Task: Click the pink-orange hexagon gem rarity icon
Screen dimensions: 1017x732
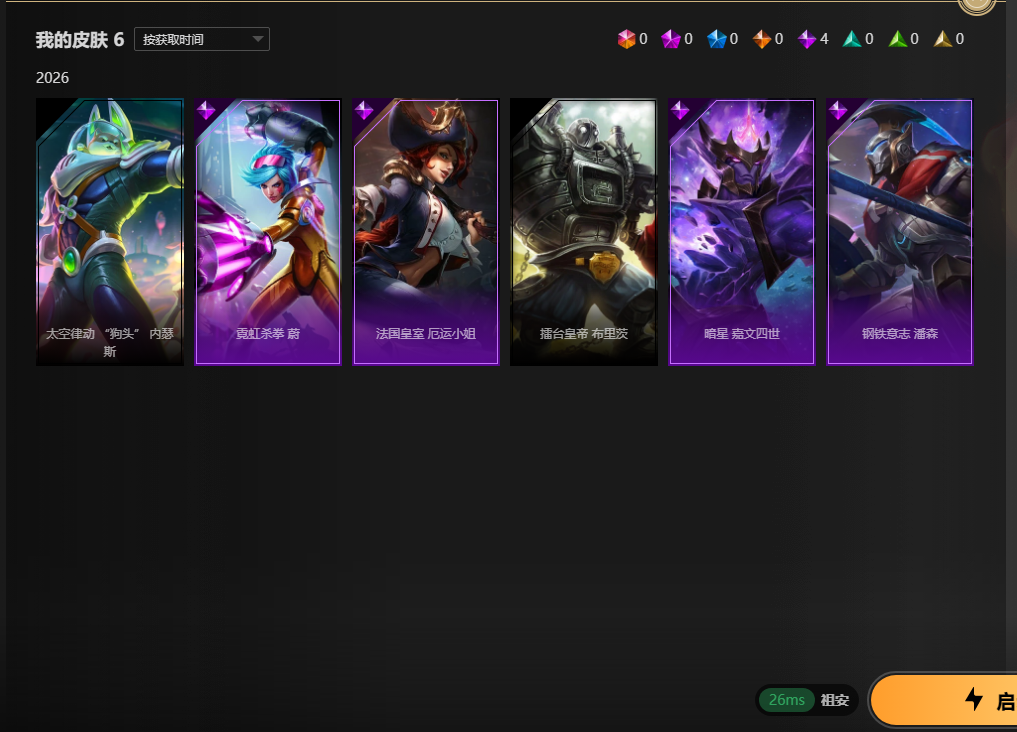Action: pos(626,40)
